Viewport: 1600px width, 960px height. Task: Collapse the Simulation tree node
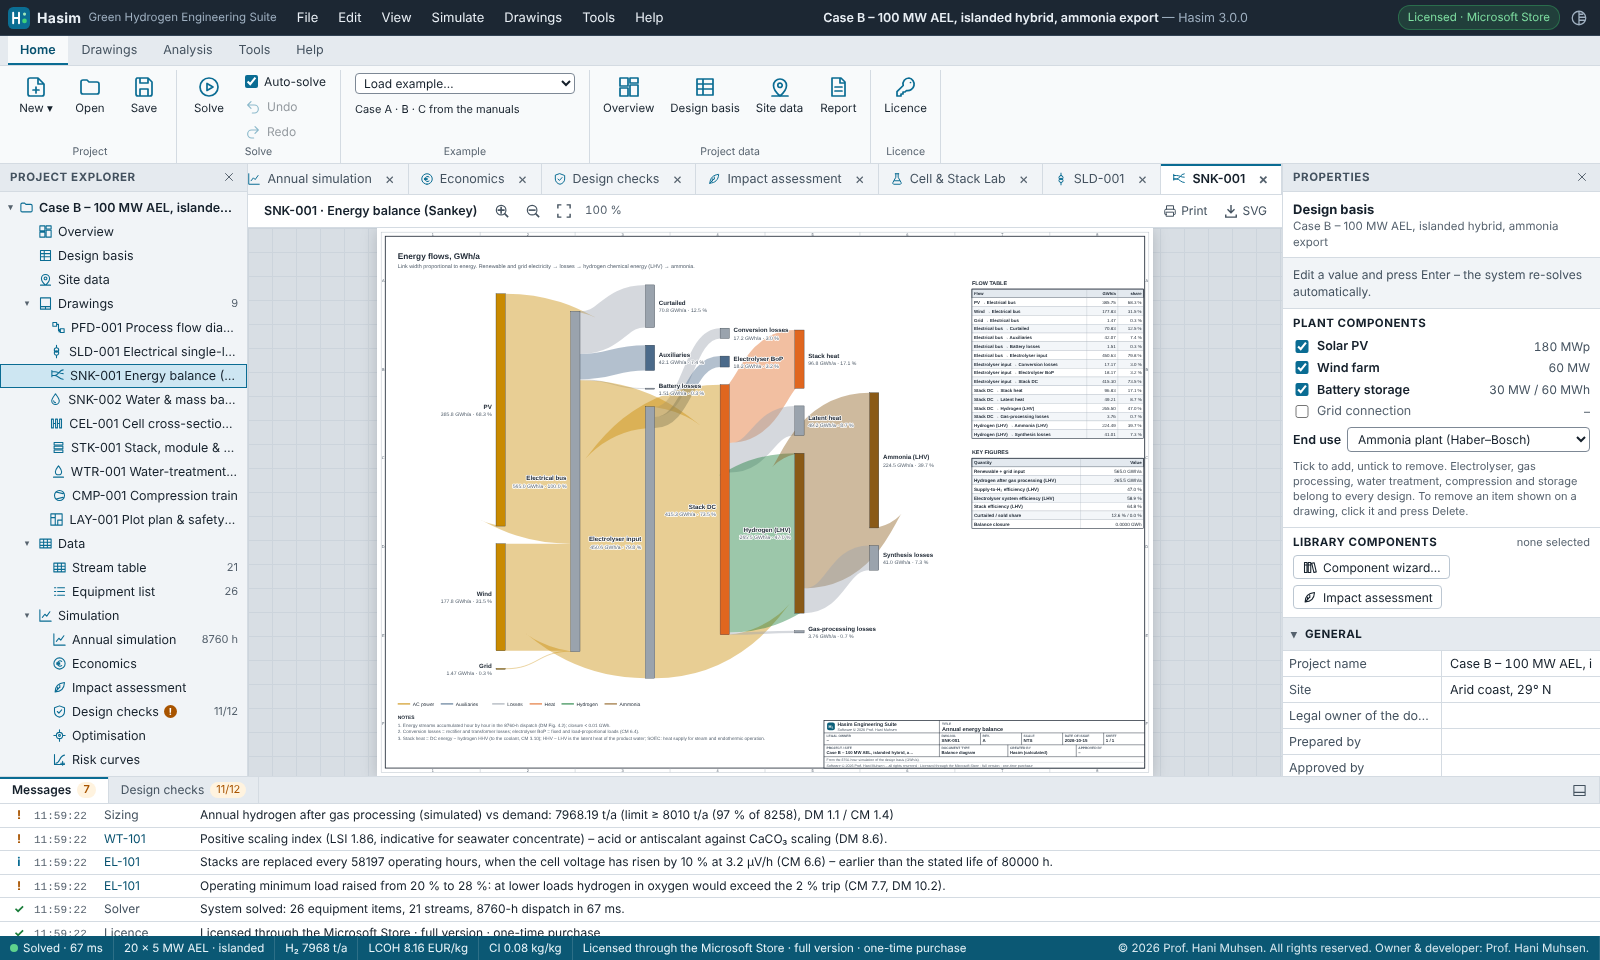point(27,616)
